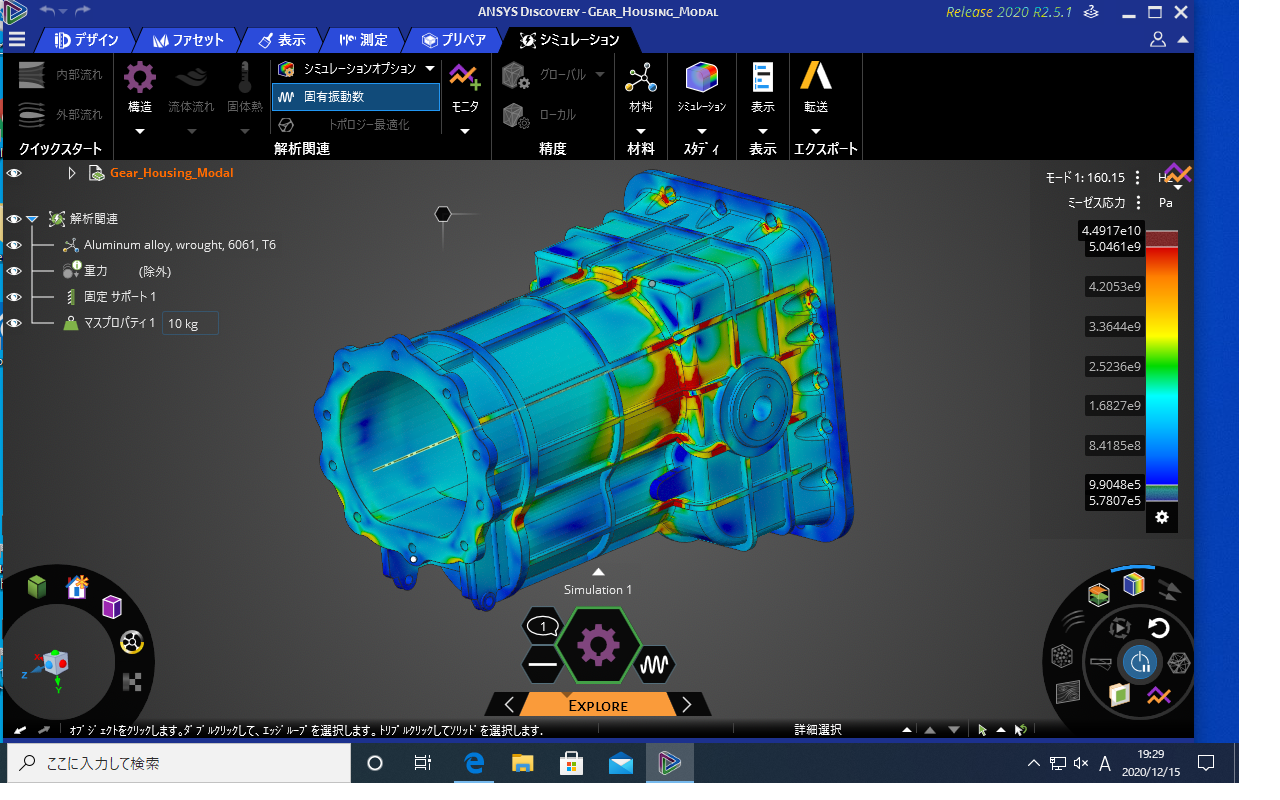This screenshot has width=1280, height=800.
Task: Click the contour lines square icon
Action: point(1069,692)
